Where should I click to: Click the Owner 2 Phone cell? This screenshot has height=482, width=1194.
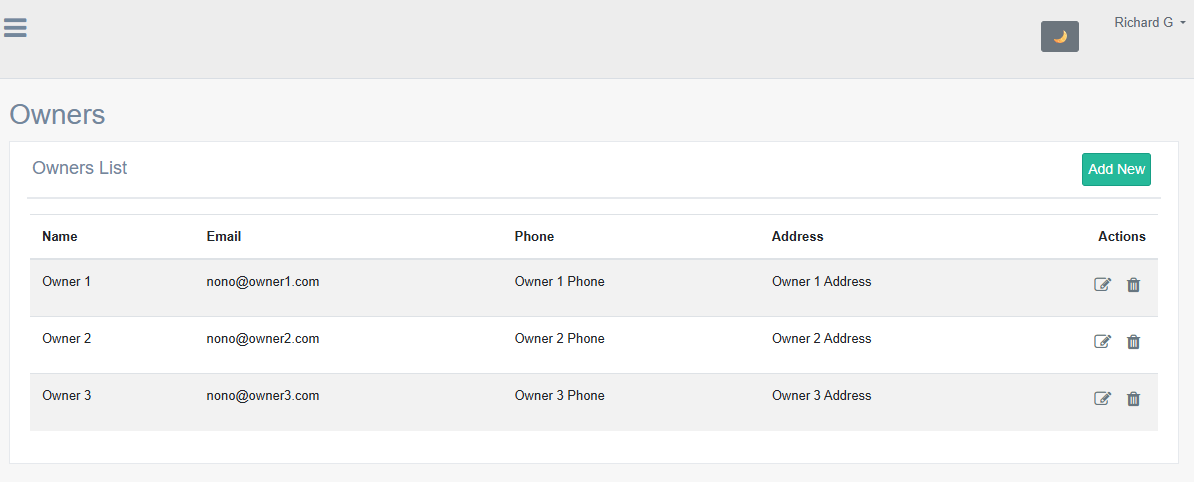pos(559,339)
